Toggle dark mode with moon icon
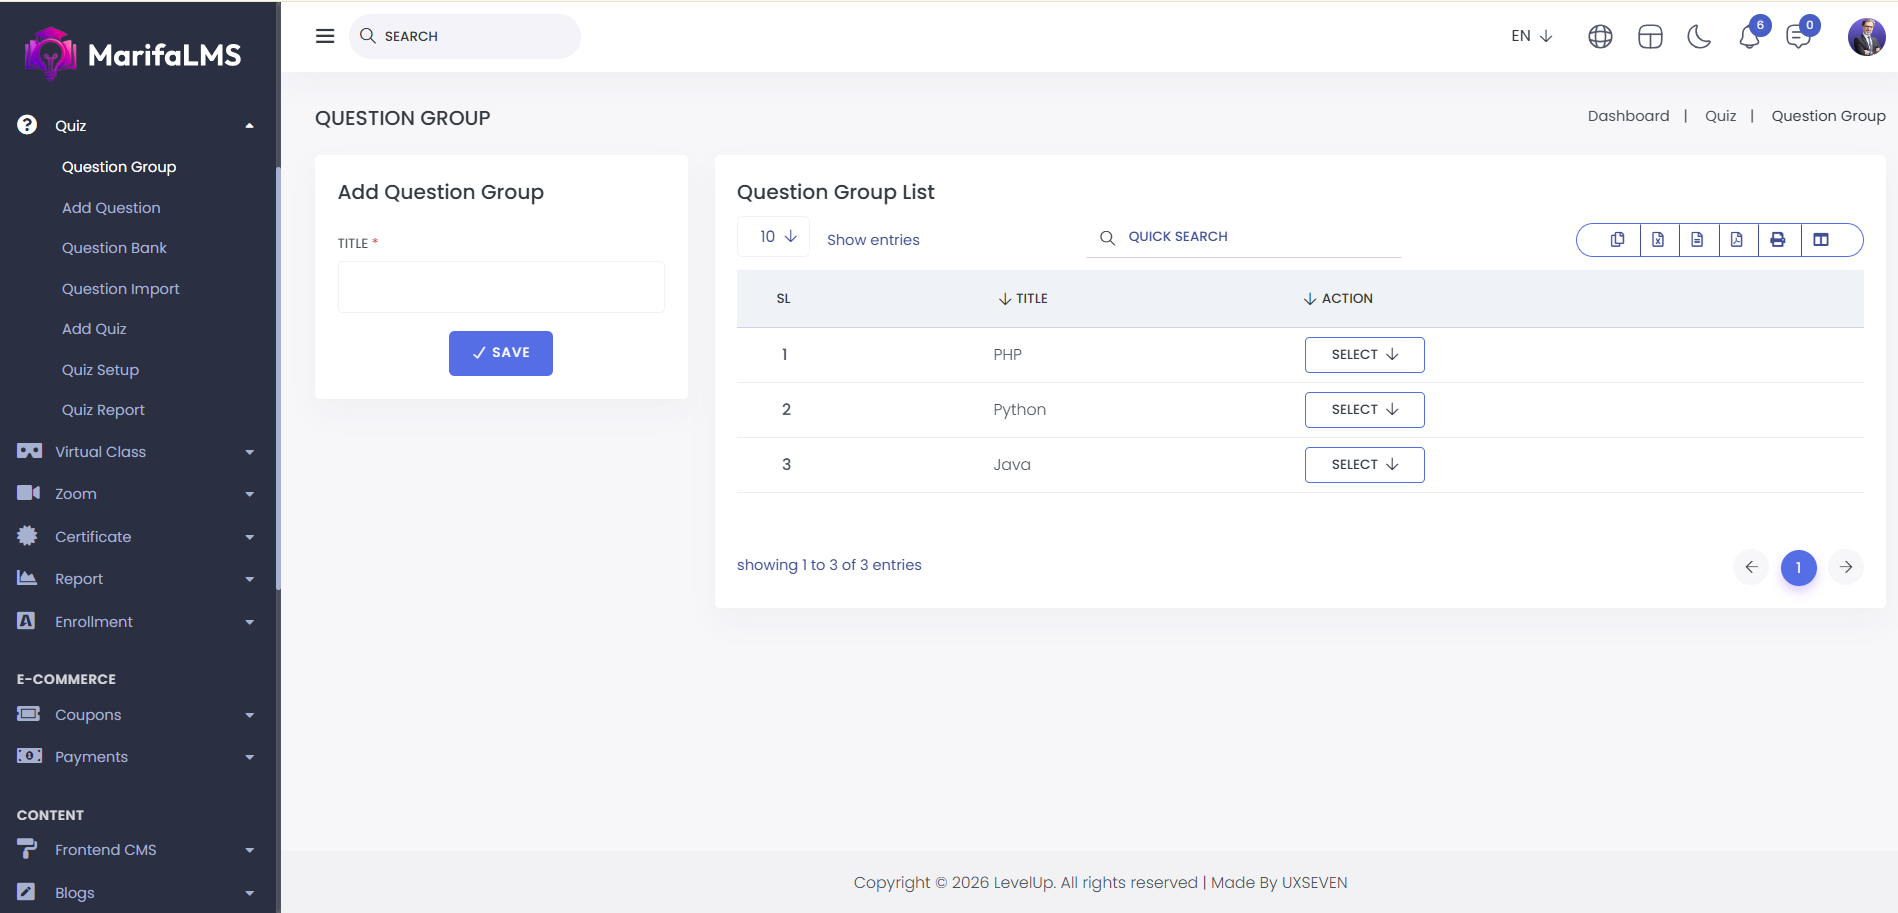Viewport: 1898px width, 913px height. 1699,37
